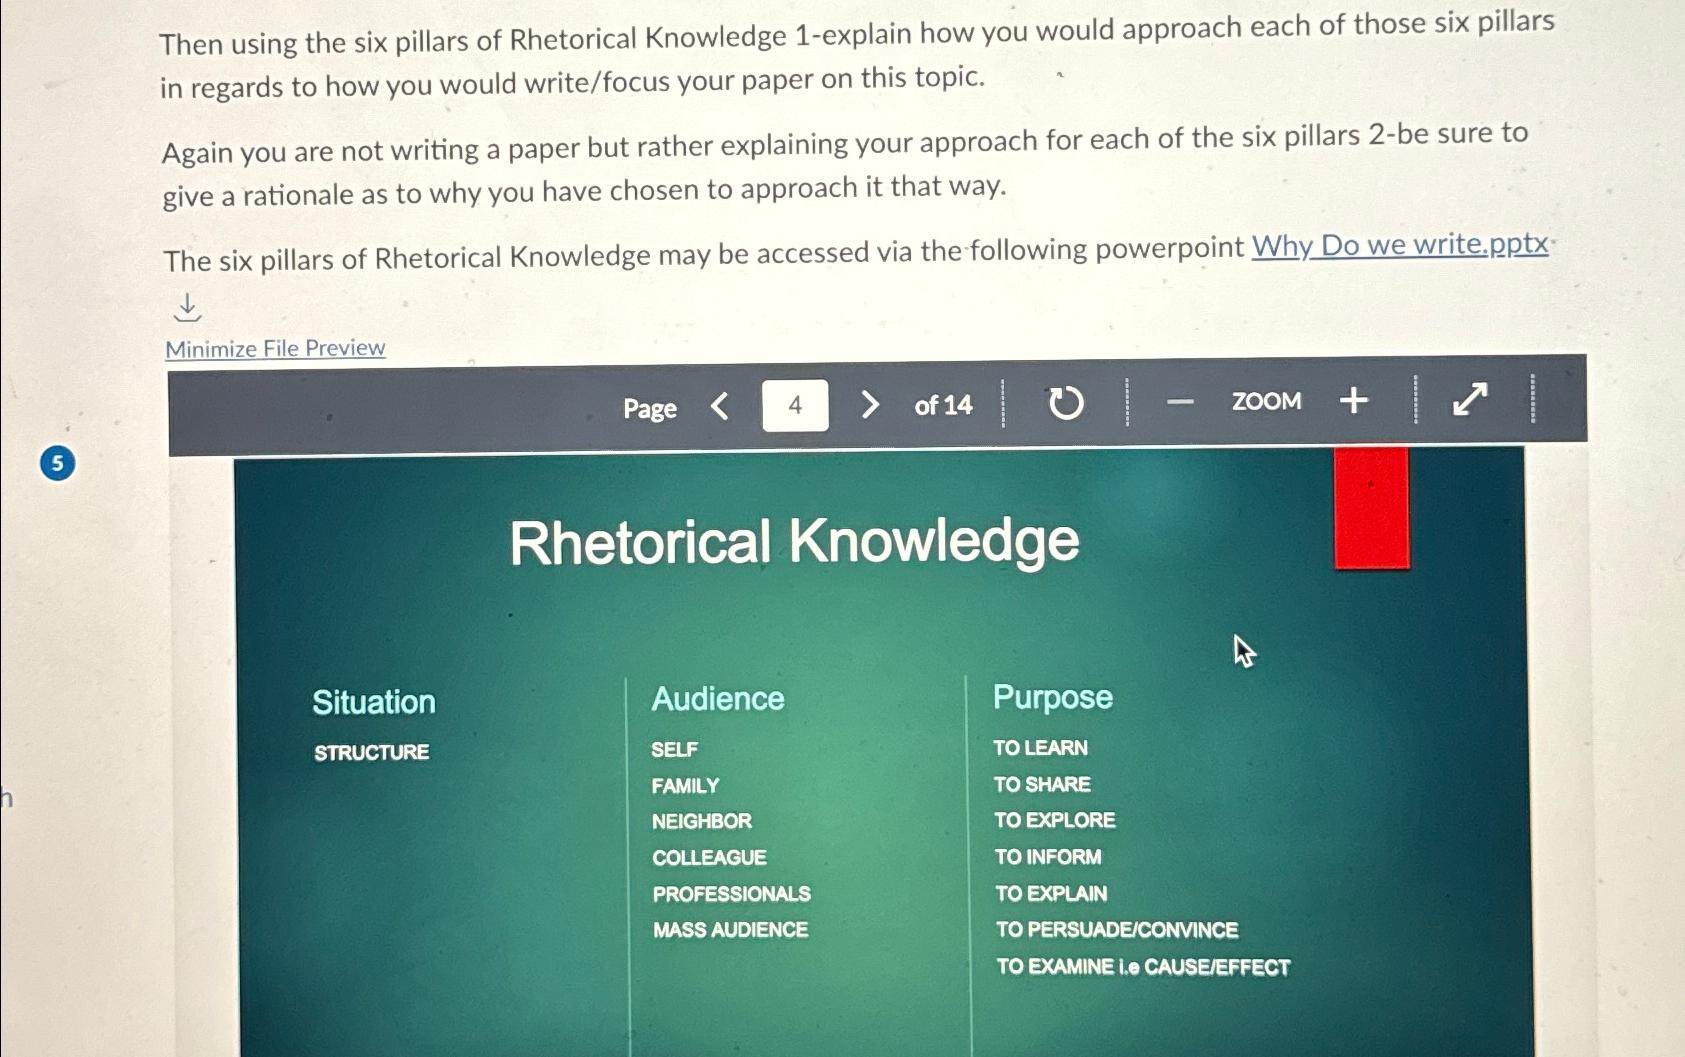Image resolution: width=1685 pixels, height=1057 pixels.
Task: Expand the file preview to fullscreen
Action: point(1469,401)
